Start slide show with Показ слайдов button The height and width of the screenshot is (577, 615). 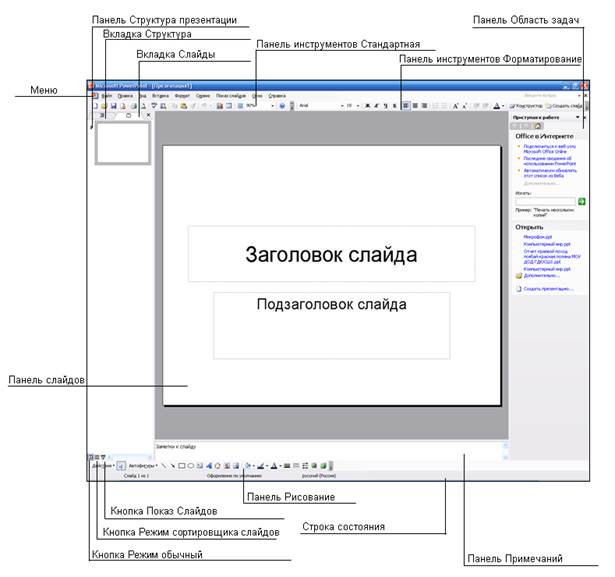(103, 457)
